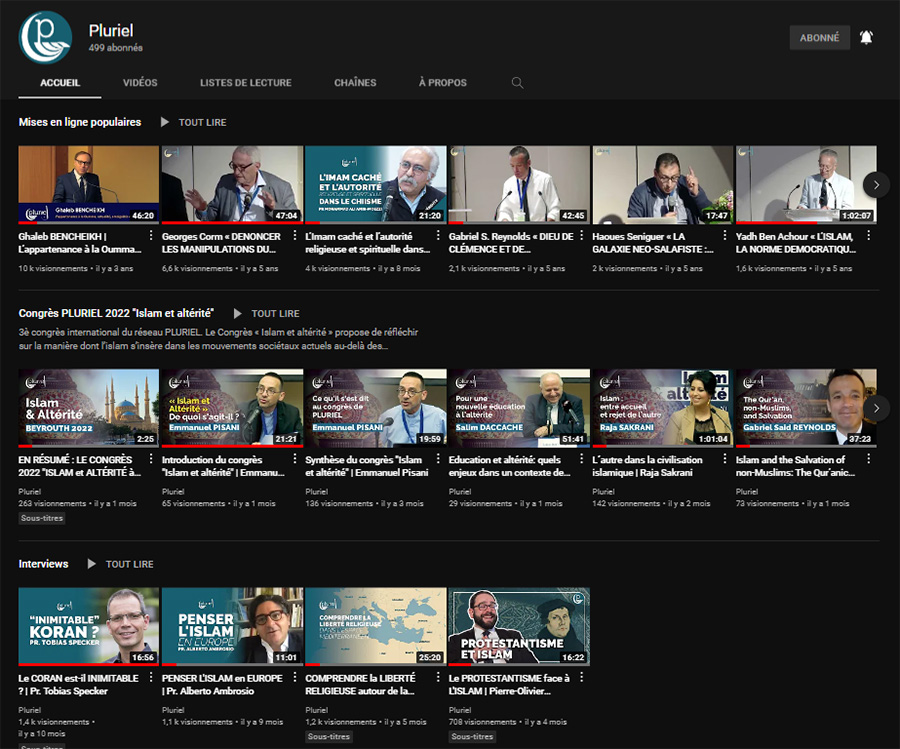
Task: Click Sous-titres badge under EN RÉSUMÉ video
Action: click(x=42, y=518)
